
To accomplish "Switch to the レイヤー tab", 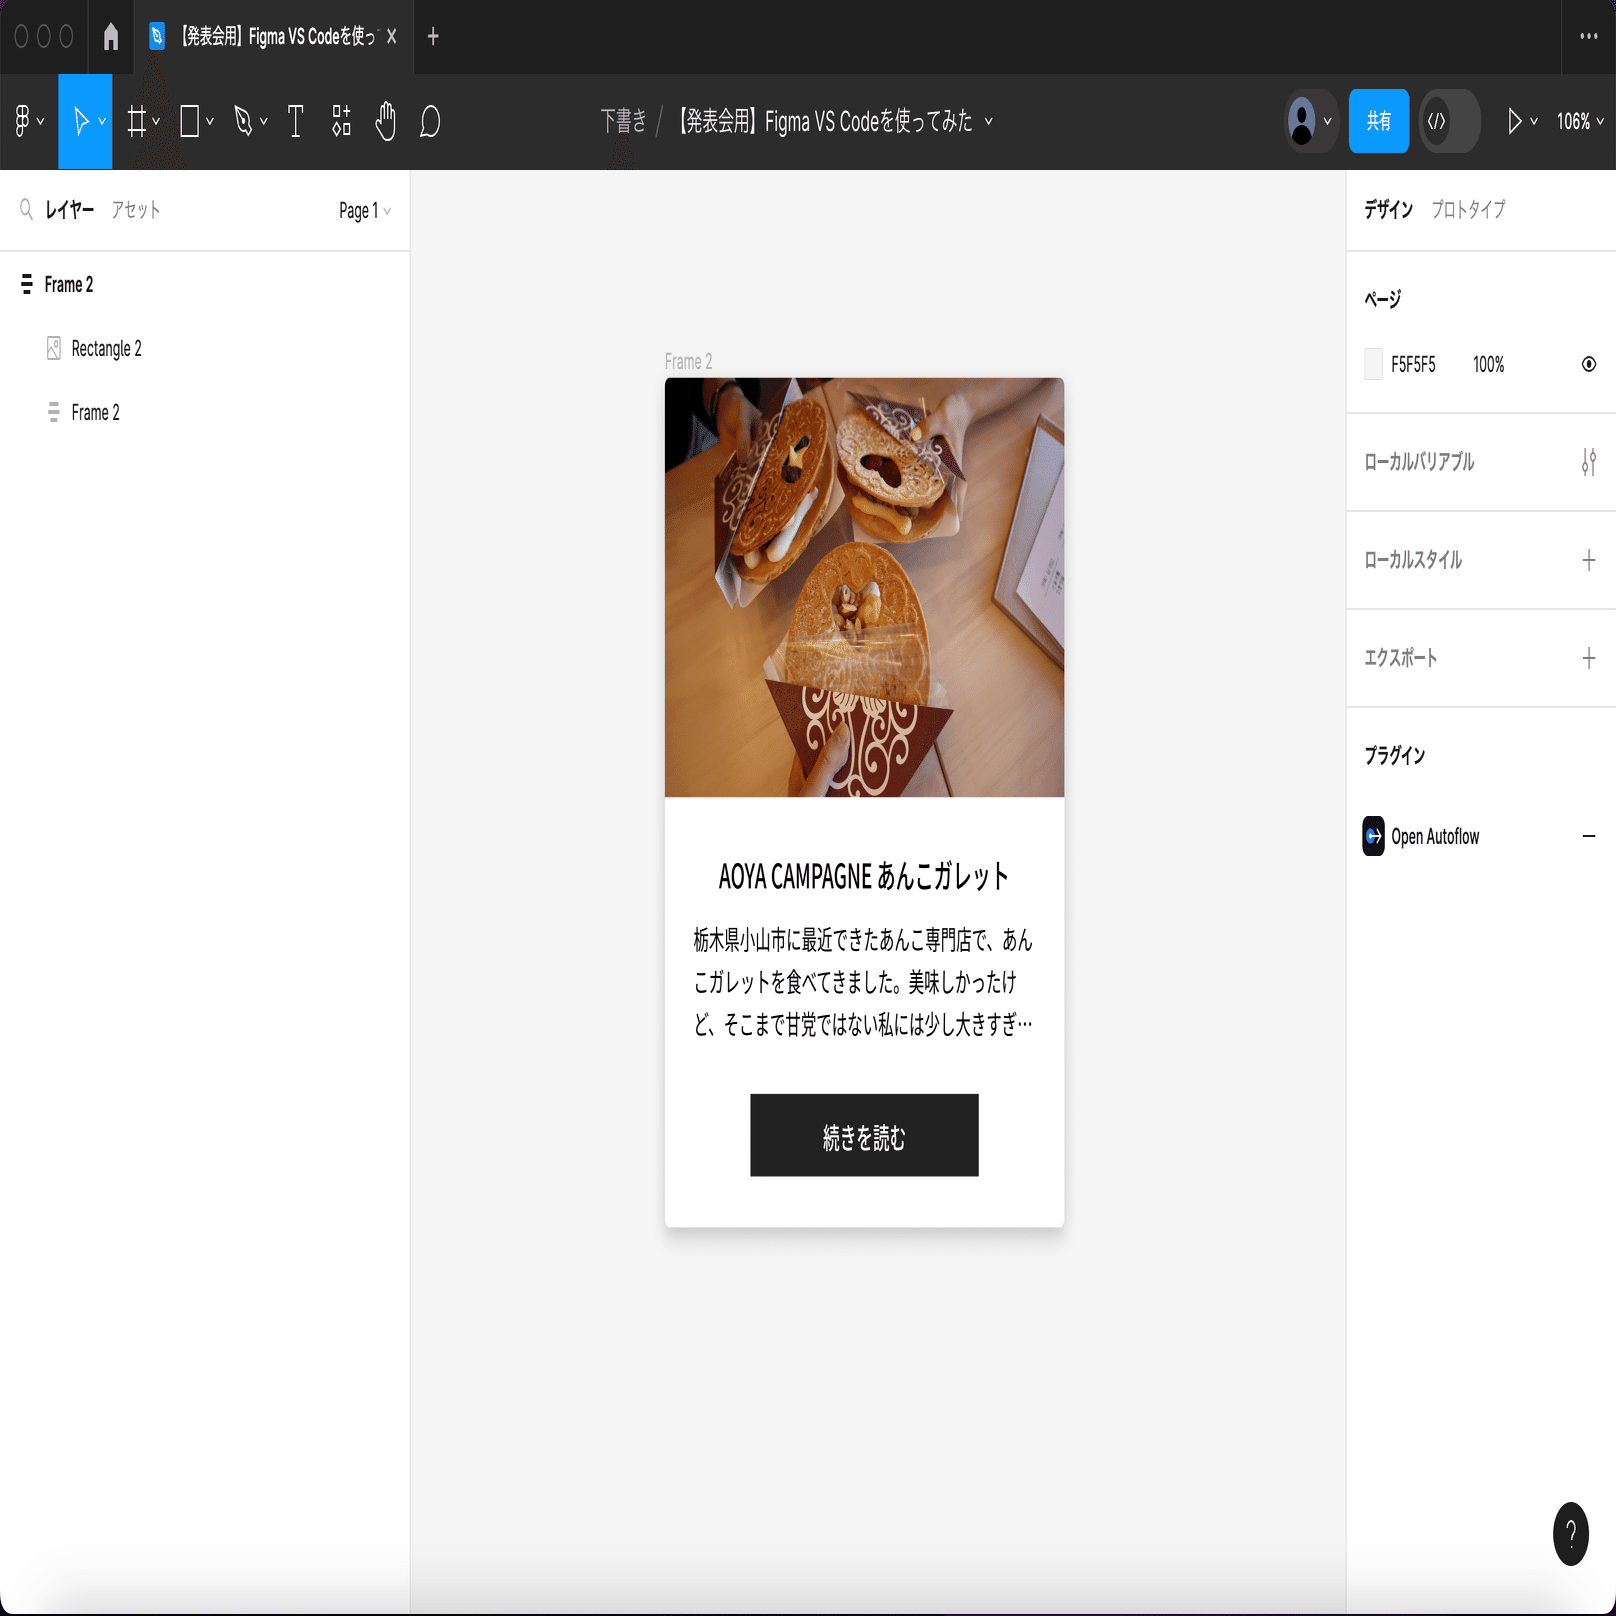I will click(69, 209).
